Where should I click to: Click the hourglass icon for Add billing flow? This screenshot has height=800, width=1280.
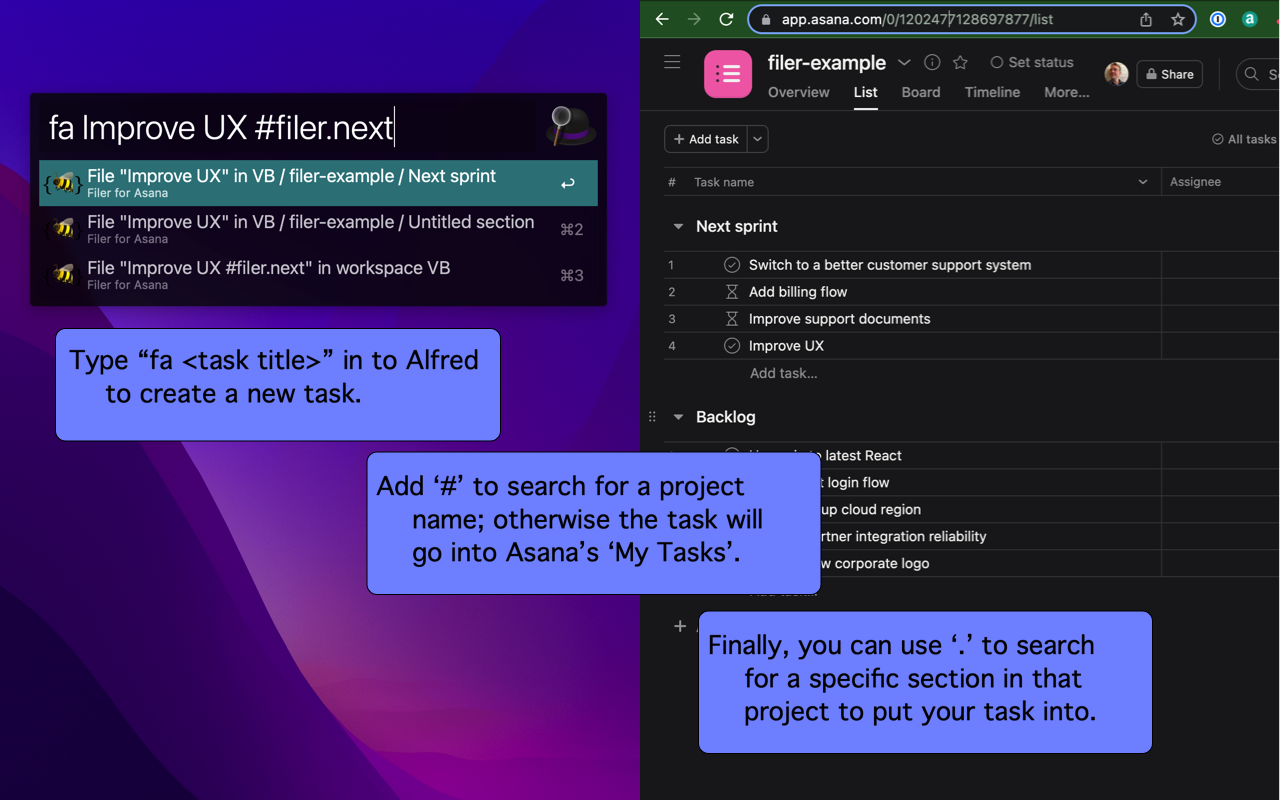[x=732, y=292]
